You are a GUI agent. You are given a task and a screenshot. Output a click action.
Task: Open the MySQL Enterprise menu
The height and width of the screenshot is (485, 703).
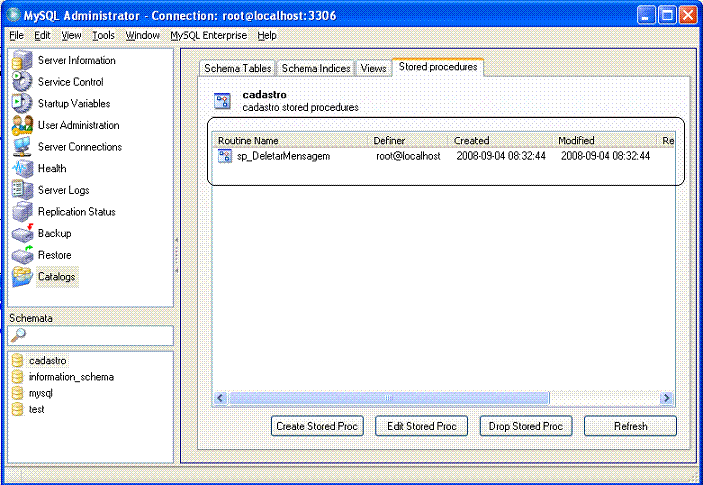208,35
